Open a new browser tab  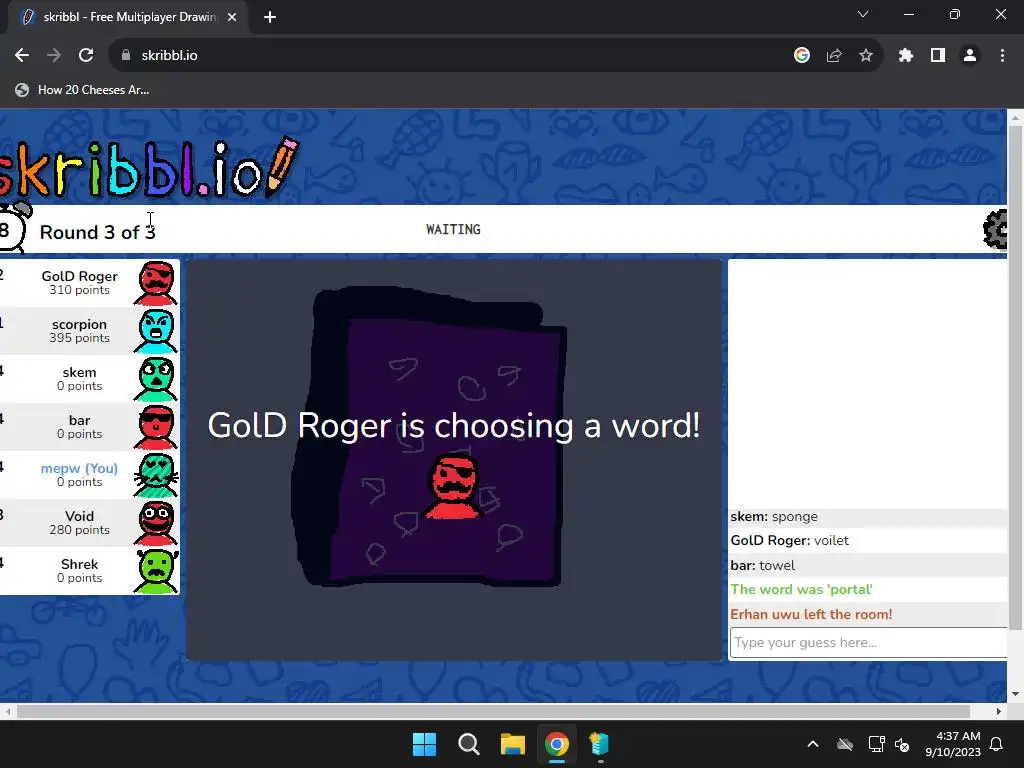pyautogui.click(x=270, y=17)
